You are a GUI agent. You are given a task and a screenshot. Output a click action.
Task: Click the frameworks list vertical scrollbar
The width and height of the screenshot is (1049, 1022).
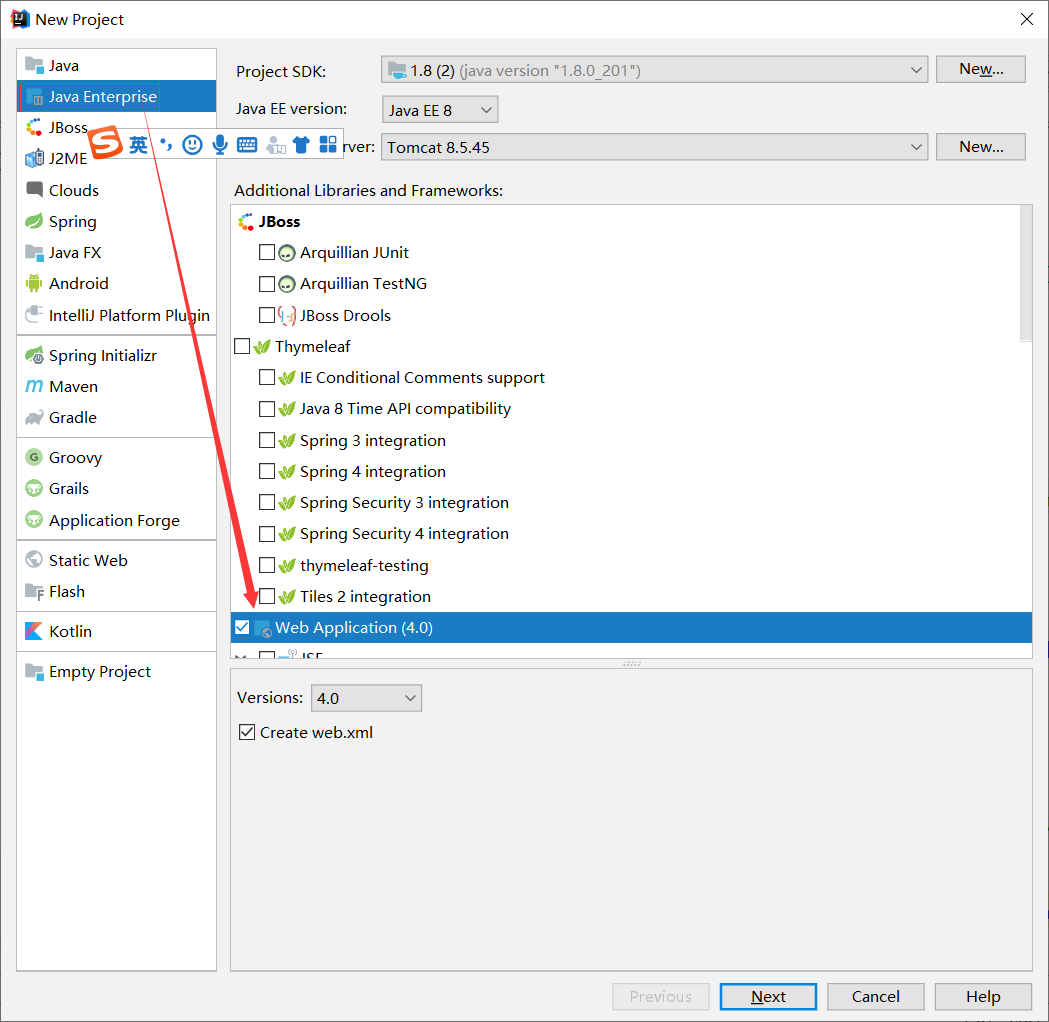[x=1026, y=274]
